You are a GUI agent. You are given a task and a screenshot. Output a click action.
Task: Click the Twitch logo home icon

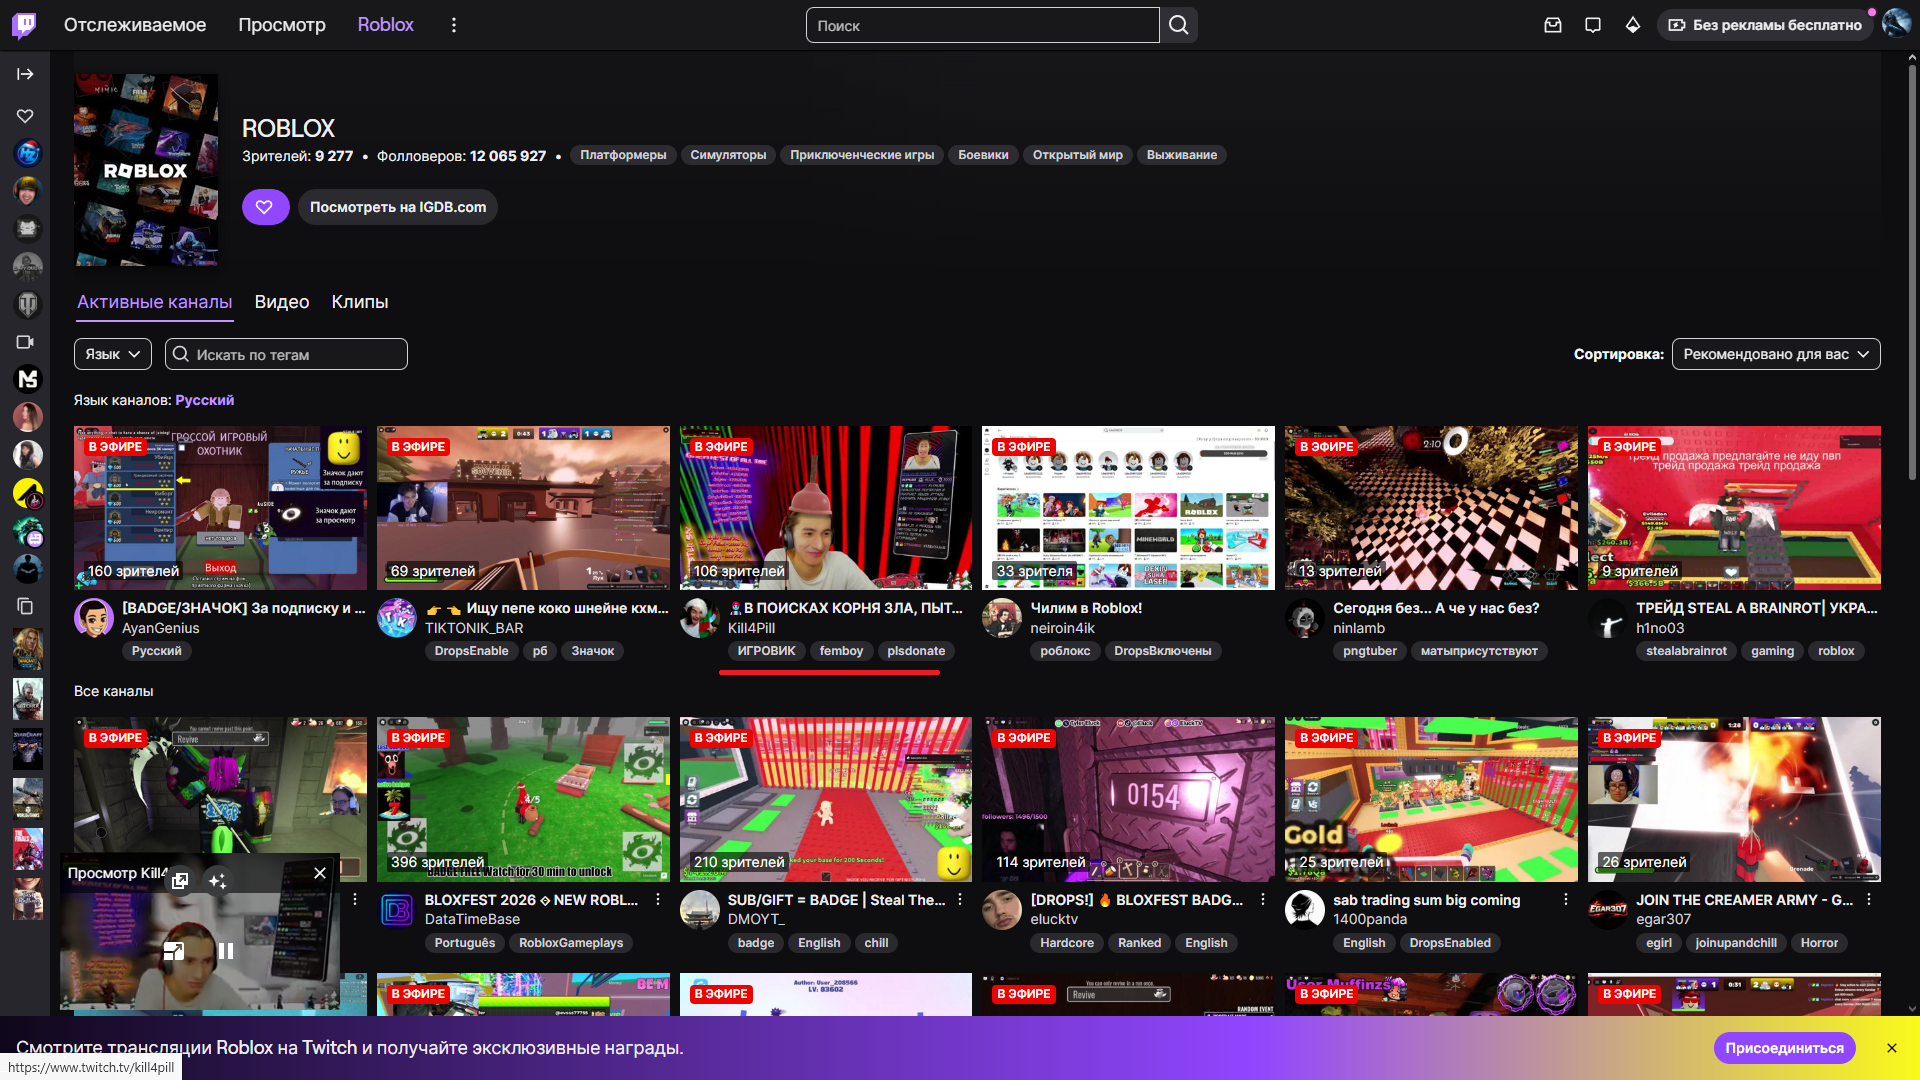24,25
